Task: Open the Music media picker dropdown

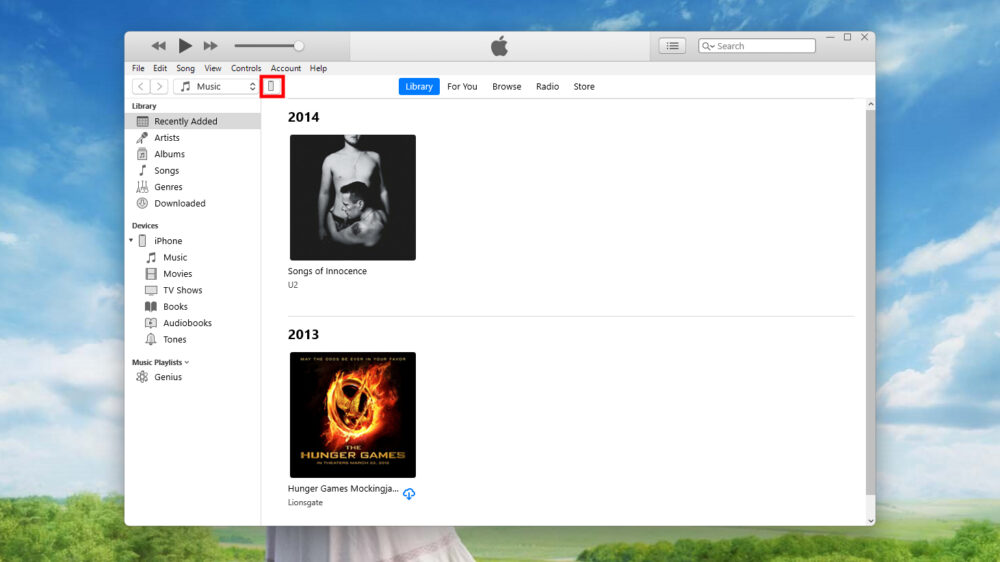Action: tap(216, 86)
